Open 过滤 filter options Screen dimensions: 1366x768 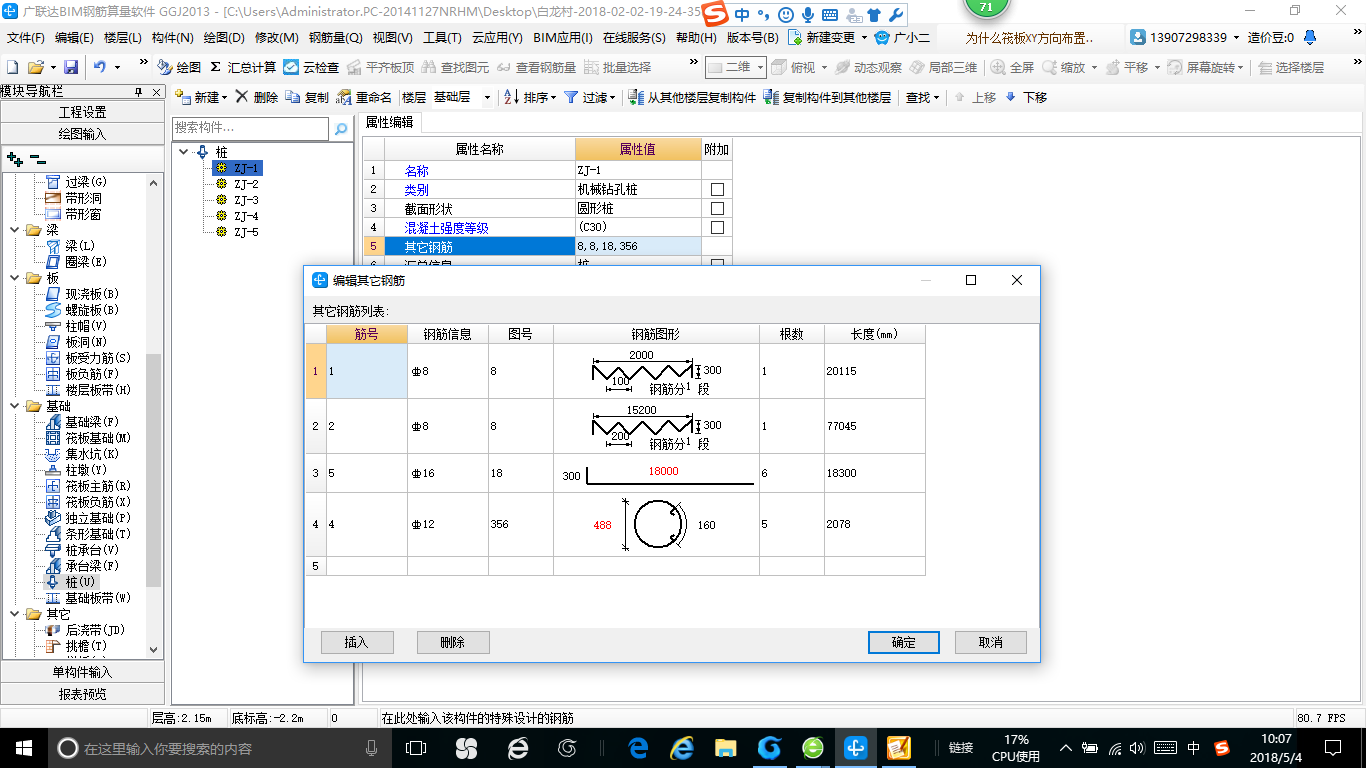click(588, 97)
